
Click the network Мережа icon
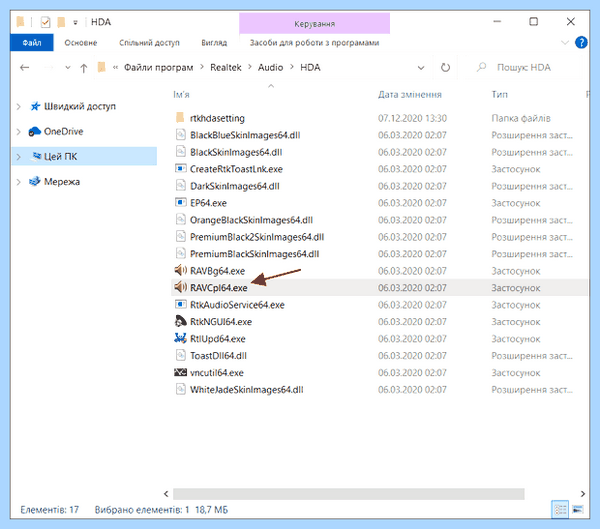34,181
